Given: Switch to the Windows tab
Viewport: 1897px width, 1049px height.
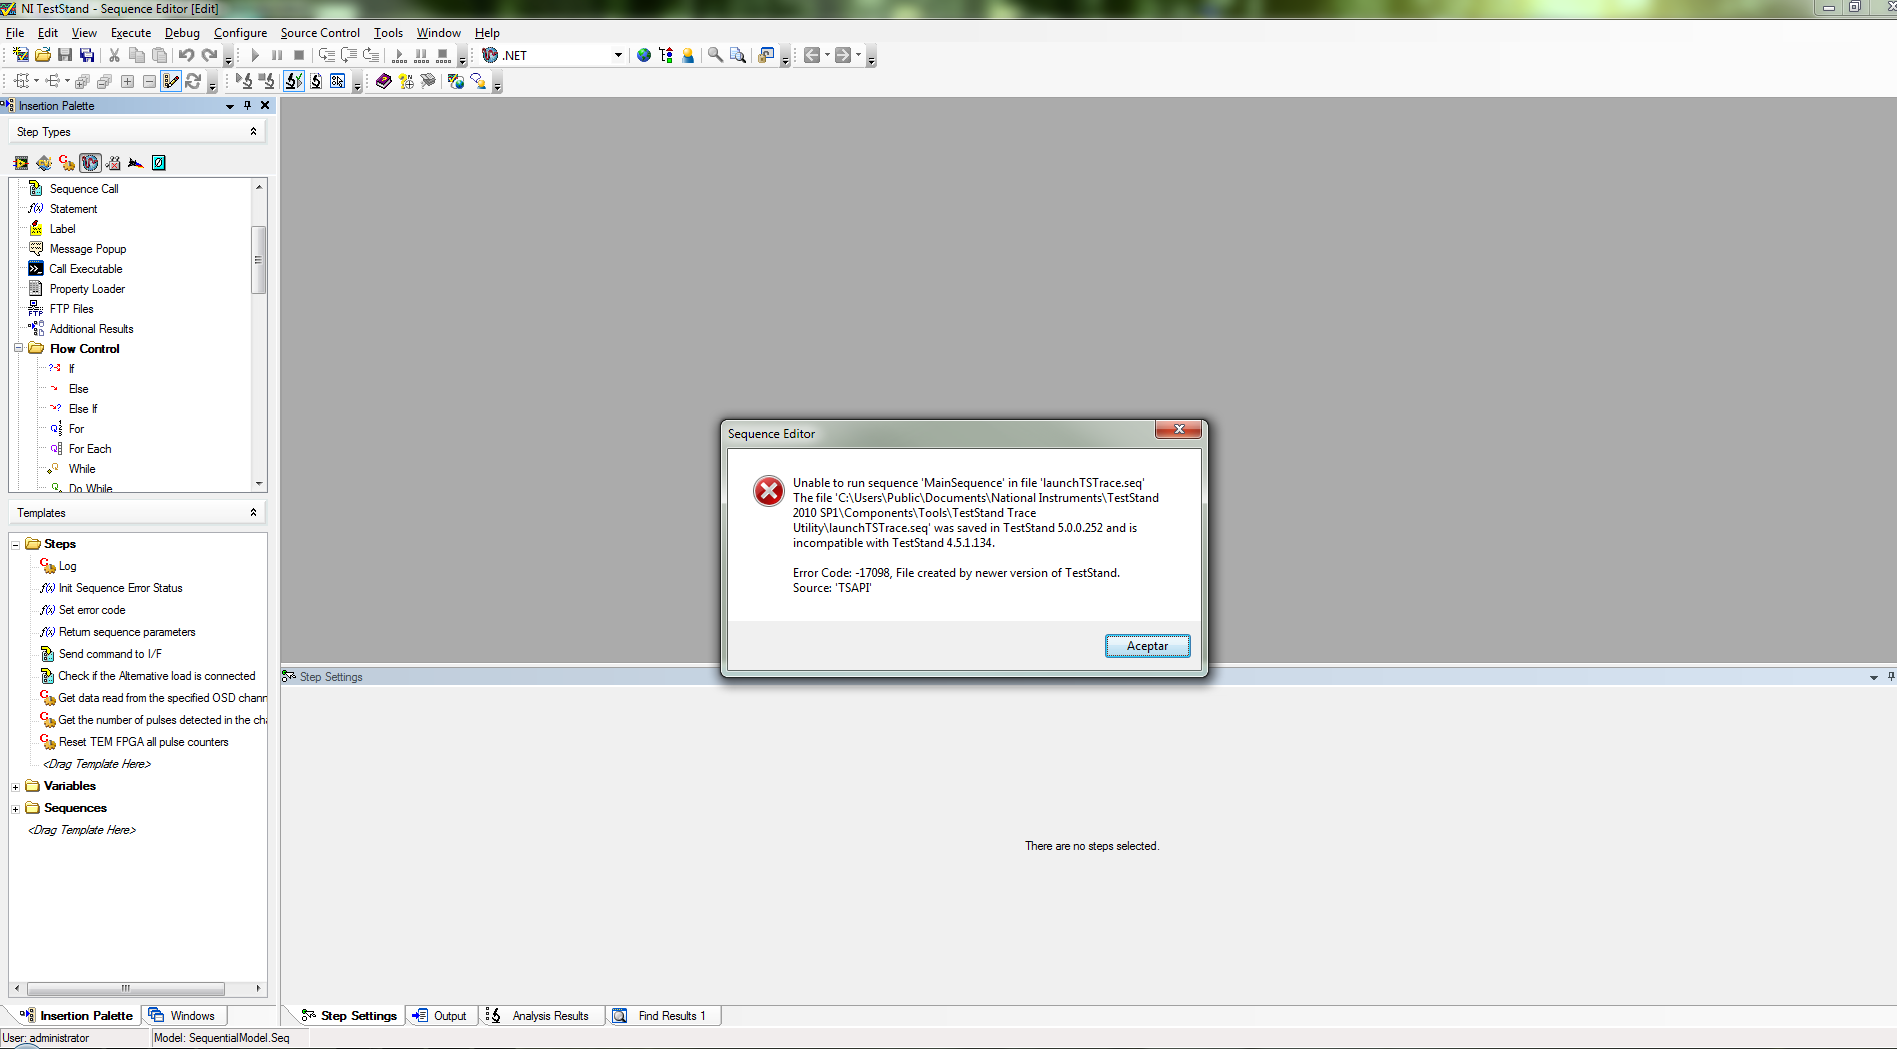Looking at the screenshot, I should coord(183,1015).
